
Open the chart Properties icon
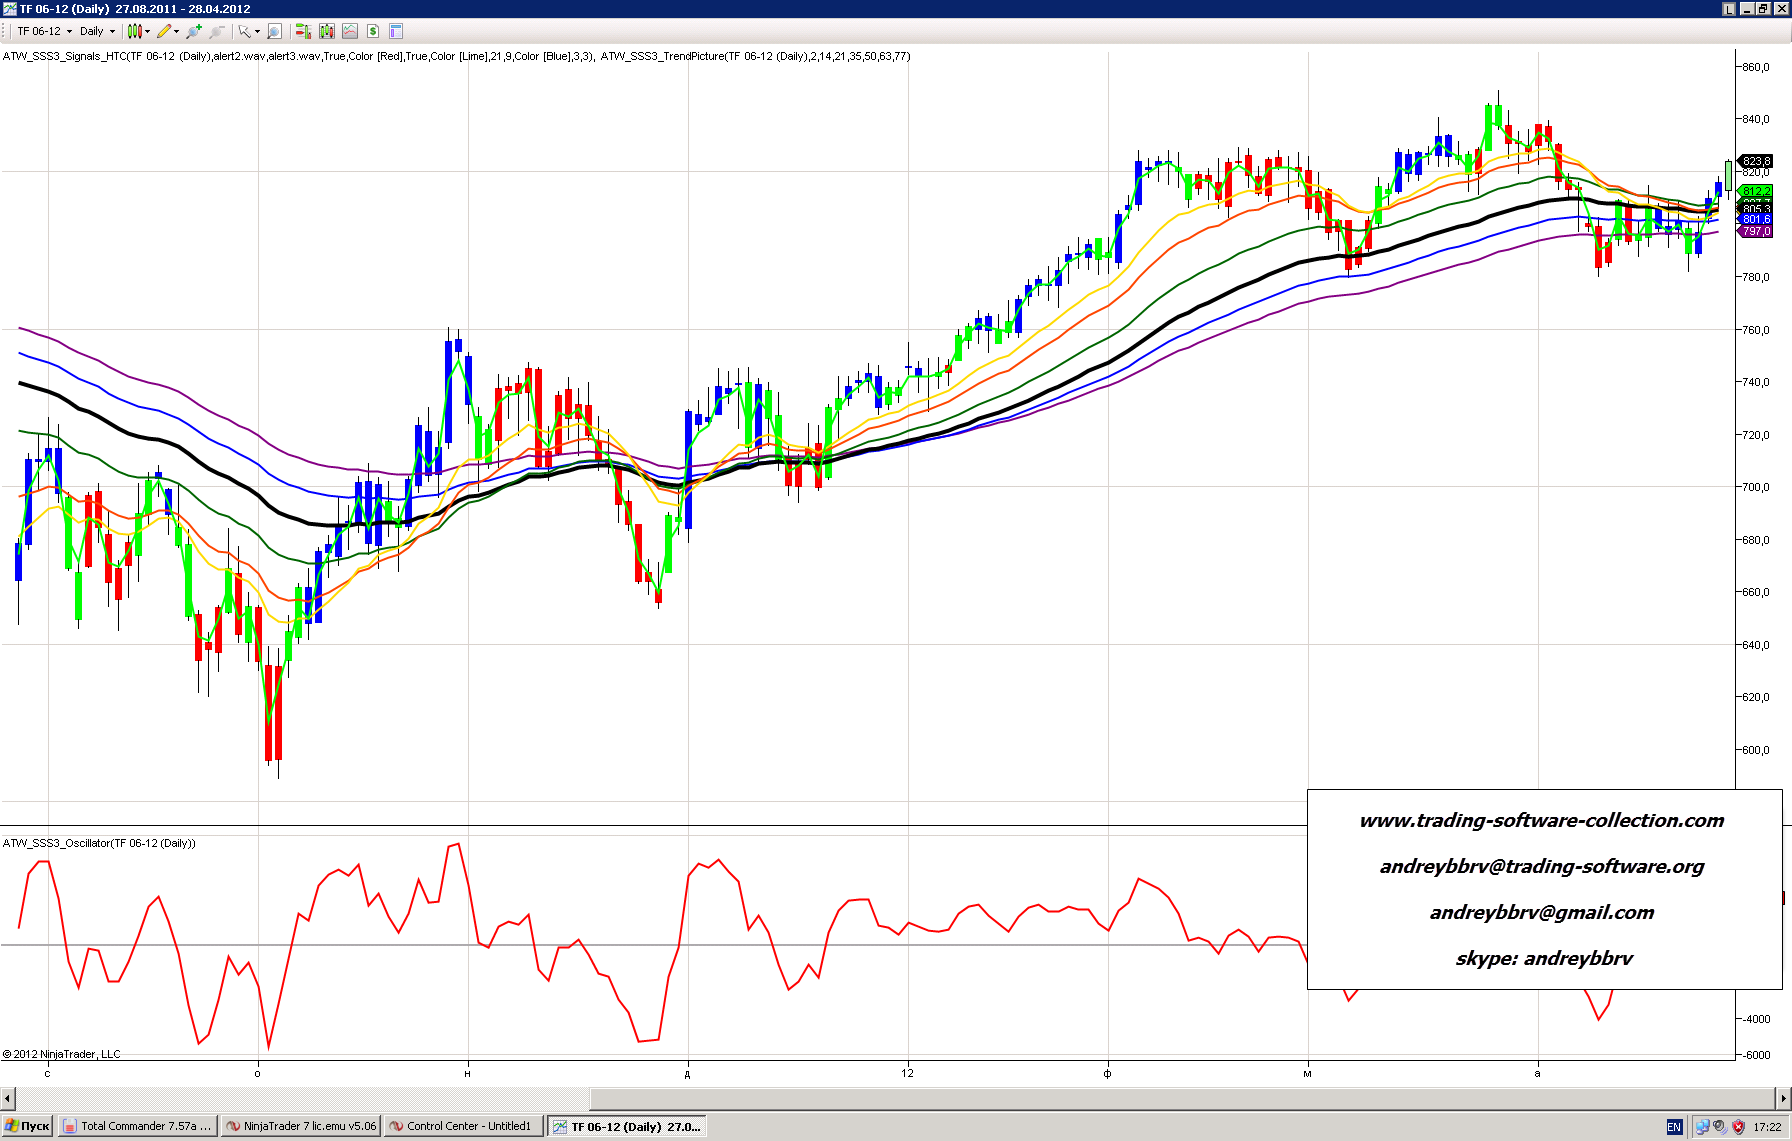click(x=396, y=32)
